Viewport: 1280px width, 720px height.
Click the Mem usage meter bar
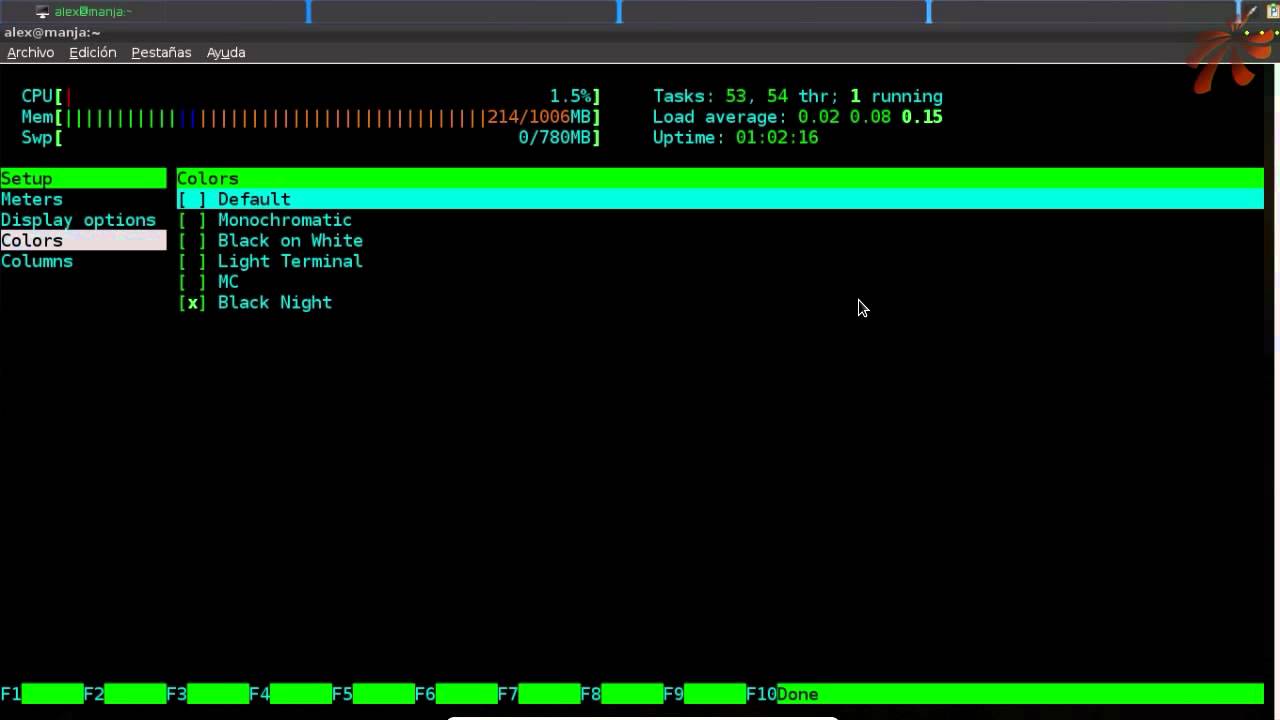click(x=311, y=117)
